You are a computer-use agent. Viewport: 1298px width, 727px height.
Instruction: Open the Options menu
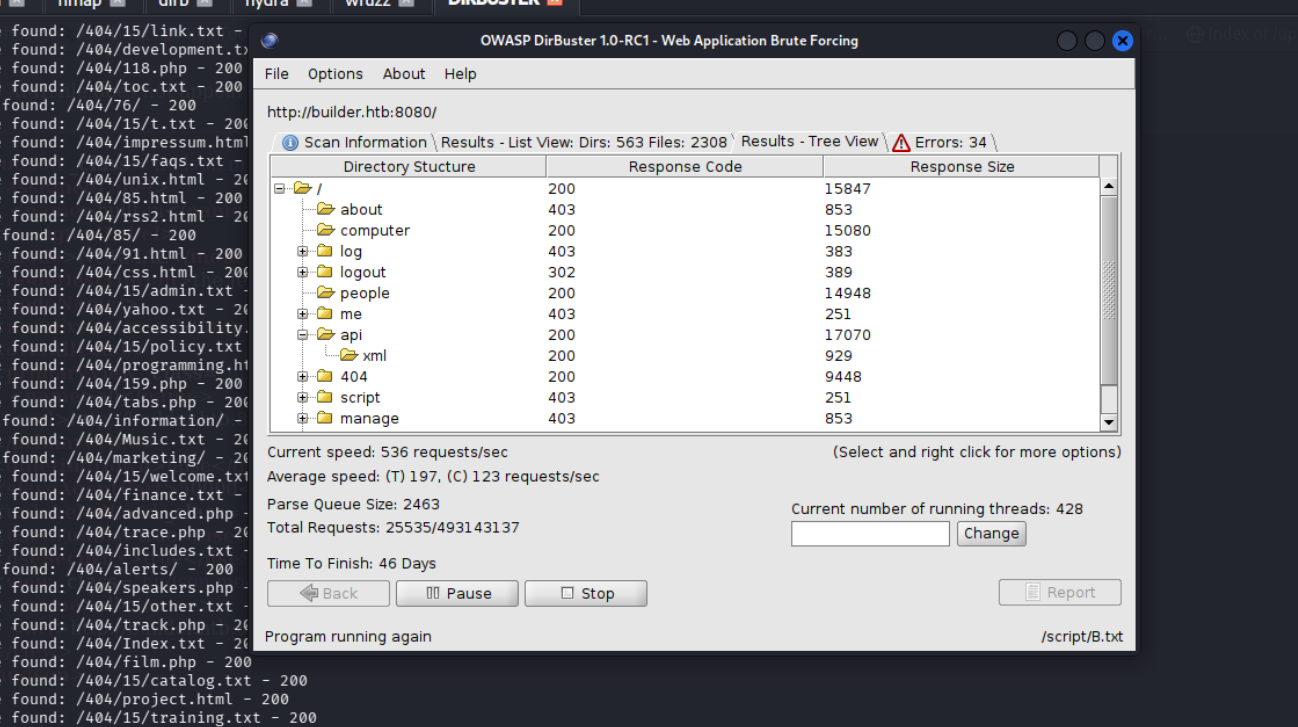335,74
